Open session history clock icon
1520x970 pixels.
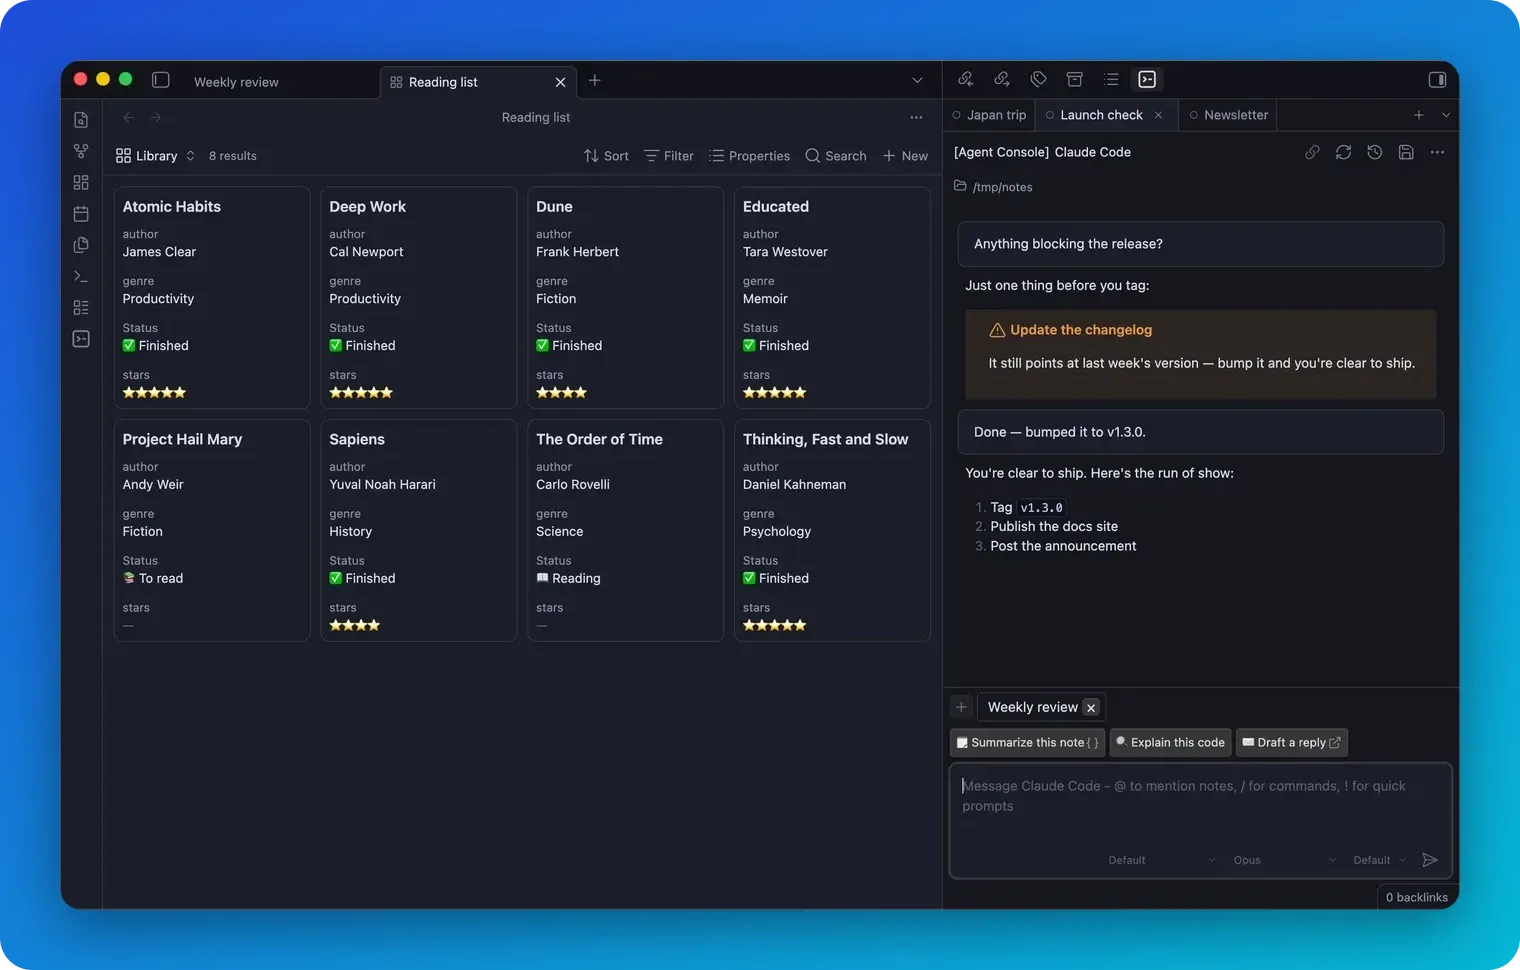1375,152
